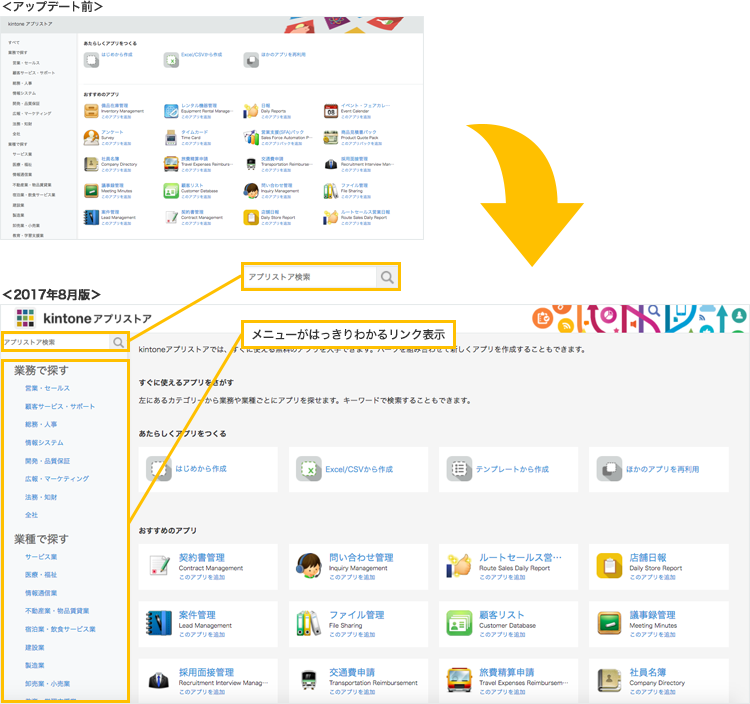750x704 pixels.
Task: Click the large 案件管理 blue notebook icon
Action: (x=160, y=623)
